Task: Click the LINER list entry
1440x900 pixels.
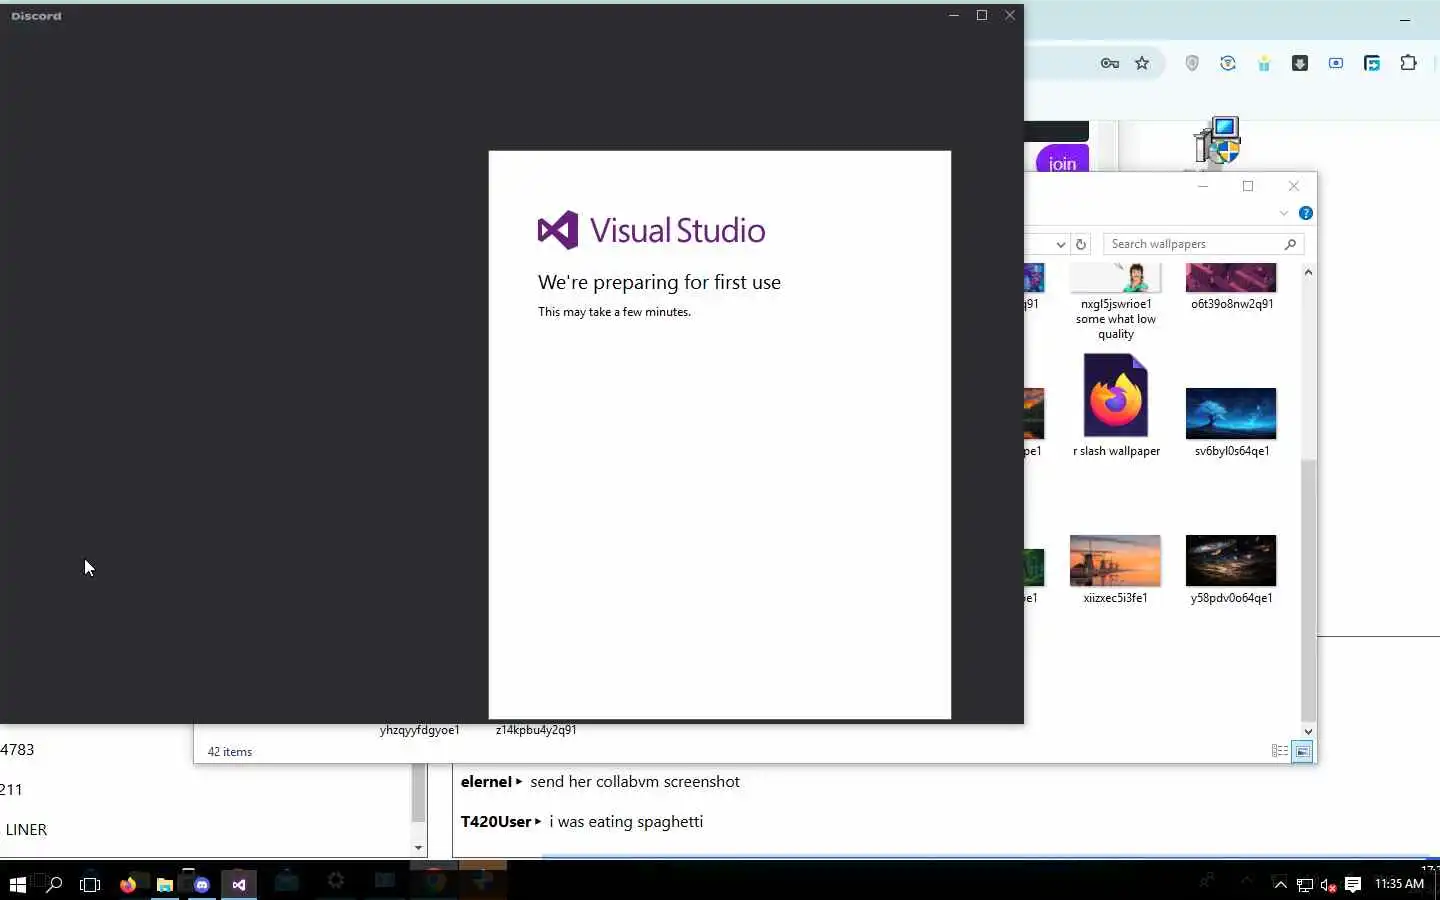Action: 26,830
